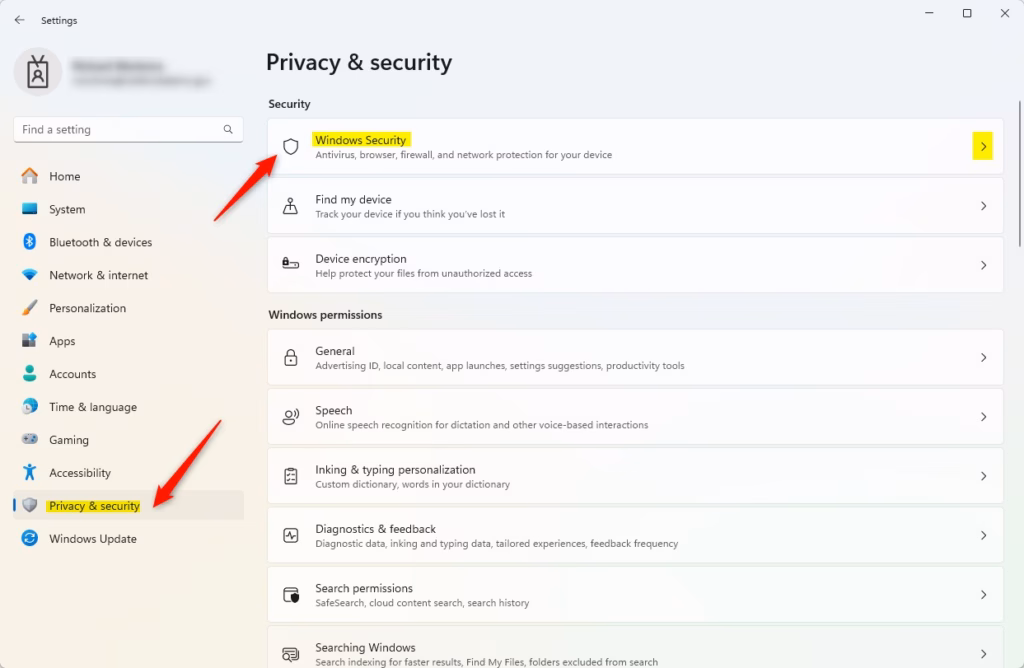This screenshot has height=668, width=1024.
Task: Select Windows Update label
Action: coord(93,539)
